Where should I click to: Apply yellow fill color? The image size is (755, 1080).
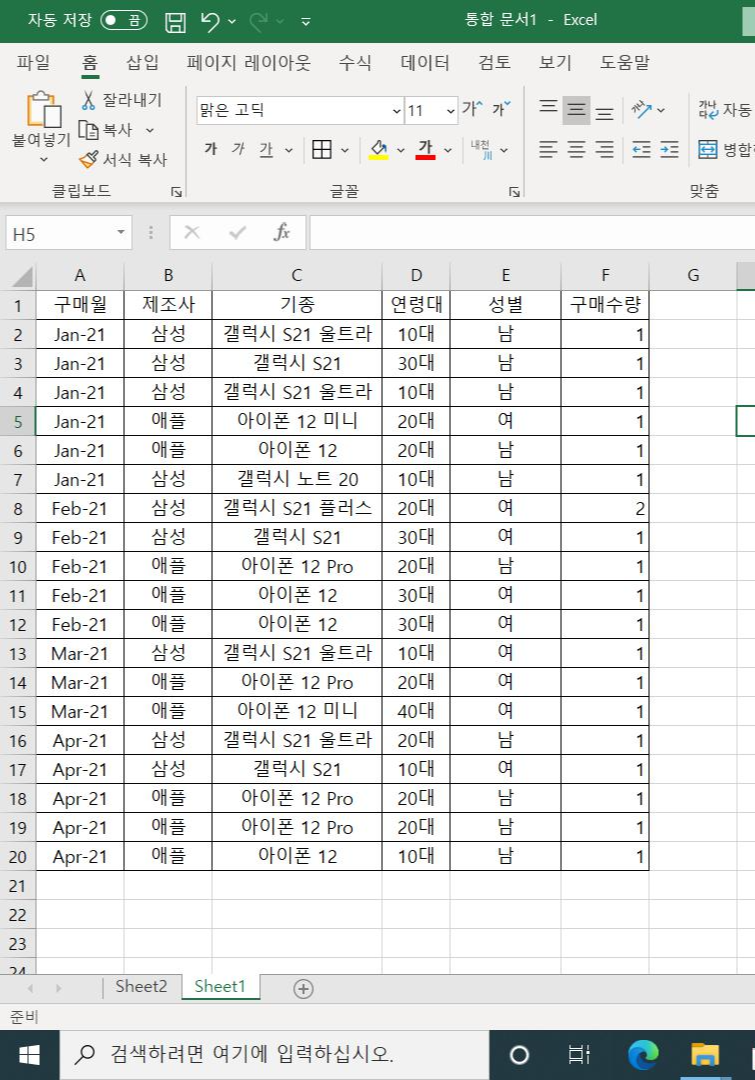coord(378,149)
